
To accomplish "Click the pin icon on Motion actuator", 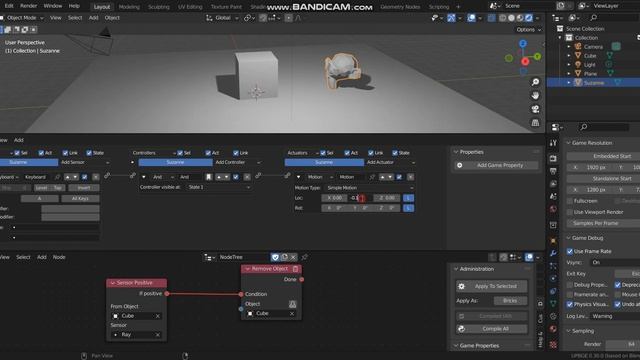I will [x=372, y=177].
